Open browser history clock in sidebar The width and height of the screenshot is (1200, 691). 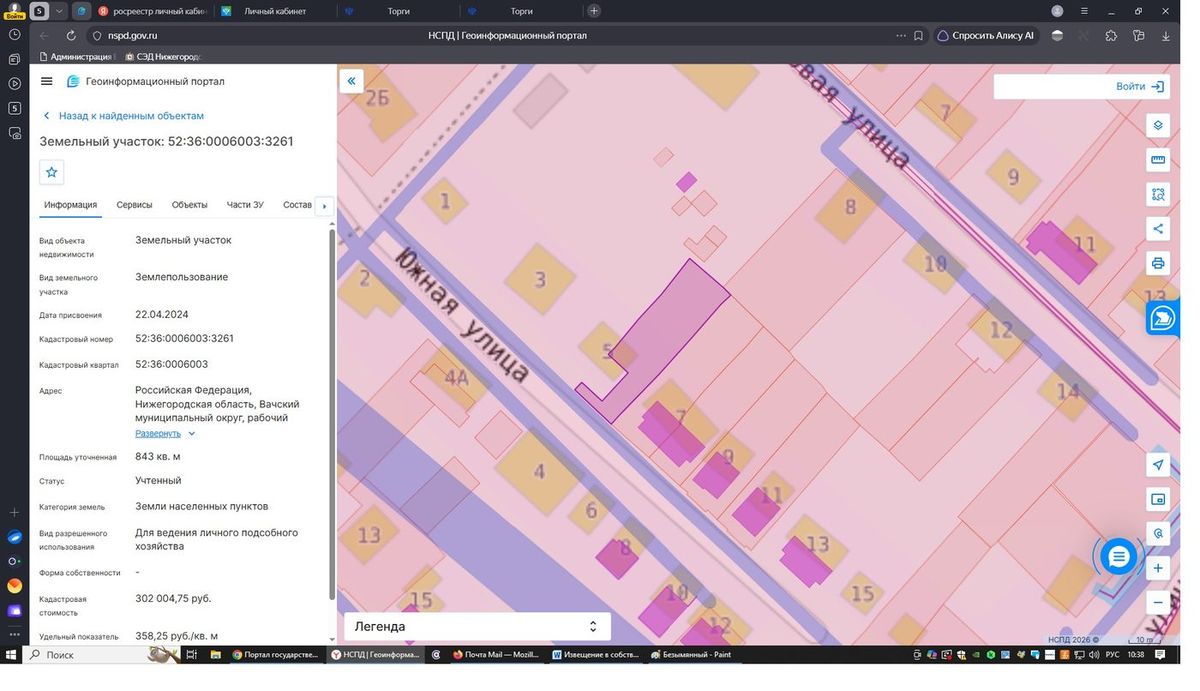pyautogui.click(x=14, y=34)
